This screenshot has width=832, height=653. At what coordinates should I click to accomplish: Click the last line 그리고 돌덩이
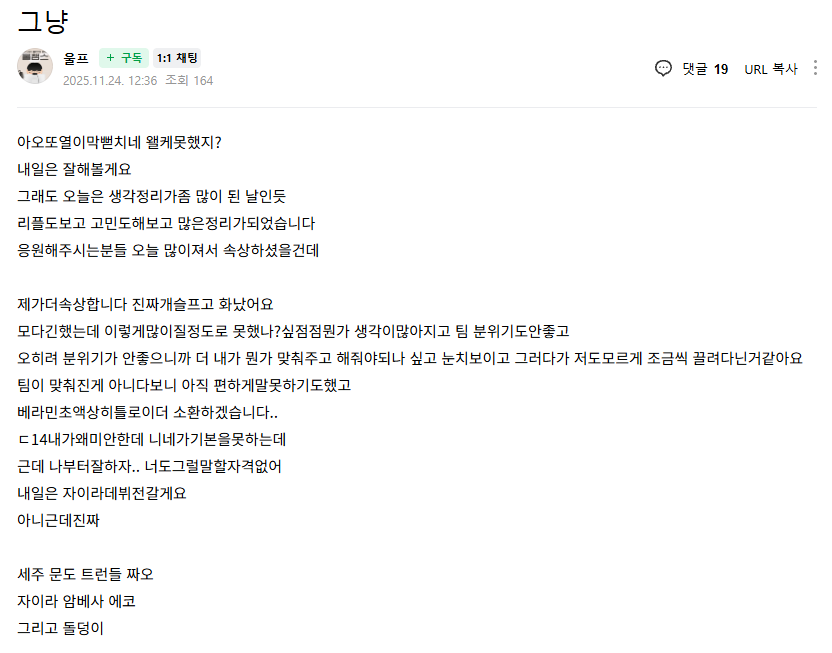point(60,628)
